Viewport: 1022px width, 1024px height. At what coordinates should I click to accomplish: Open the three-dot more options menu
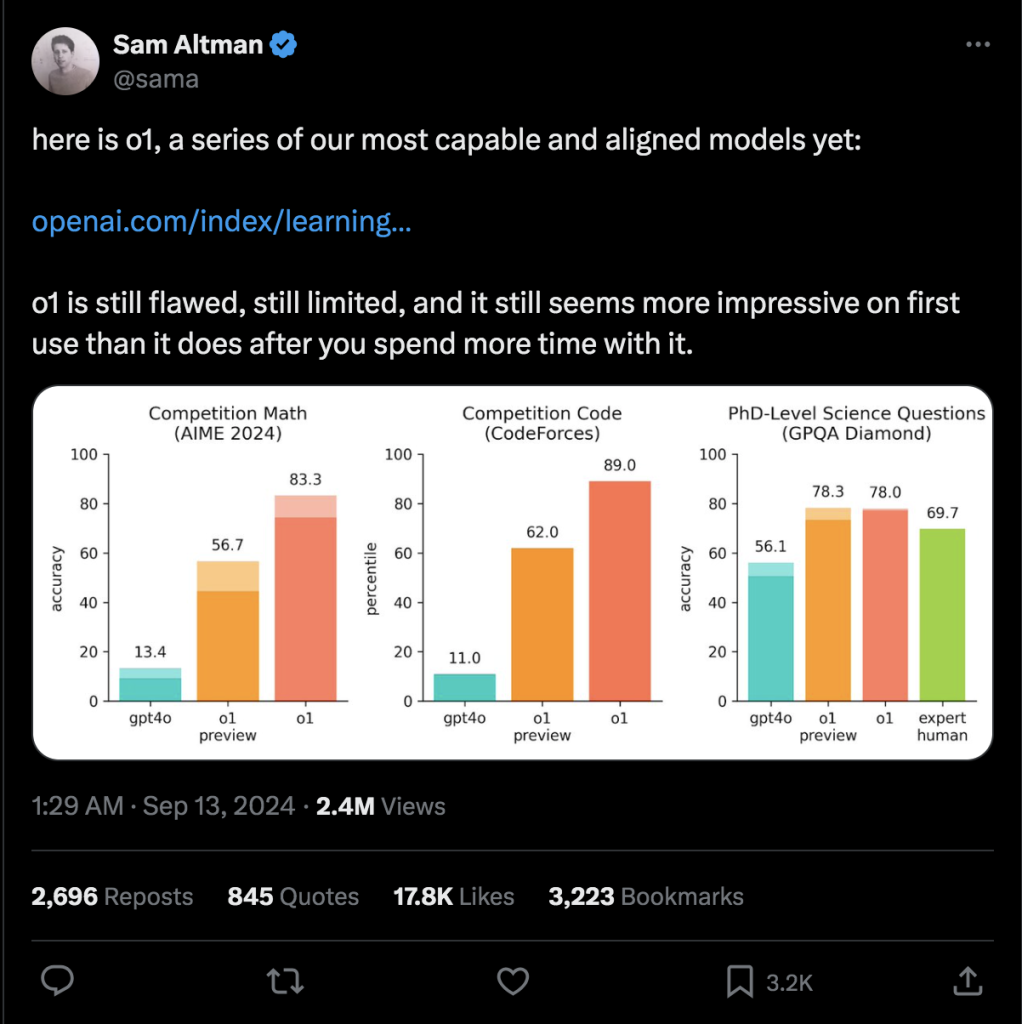(x=978, y=44)
